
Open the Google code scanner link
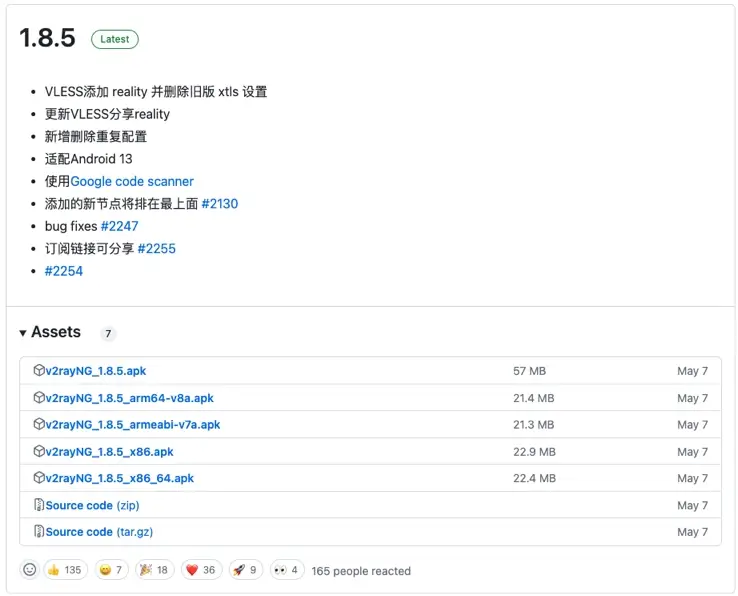tap(132, 181)
